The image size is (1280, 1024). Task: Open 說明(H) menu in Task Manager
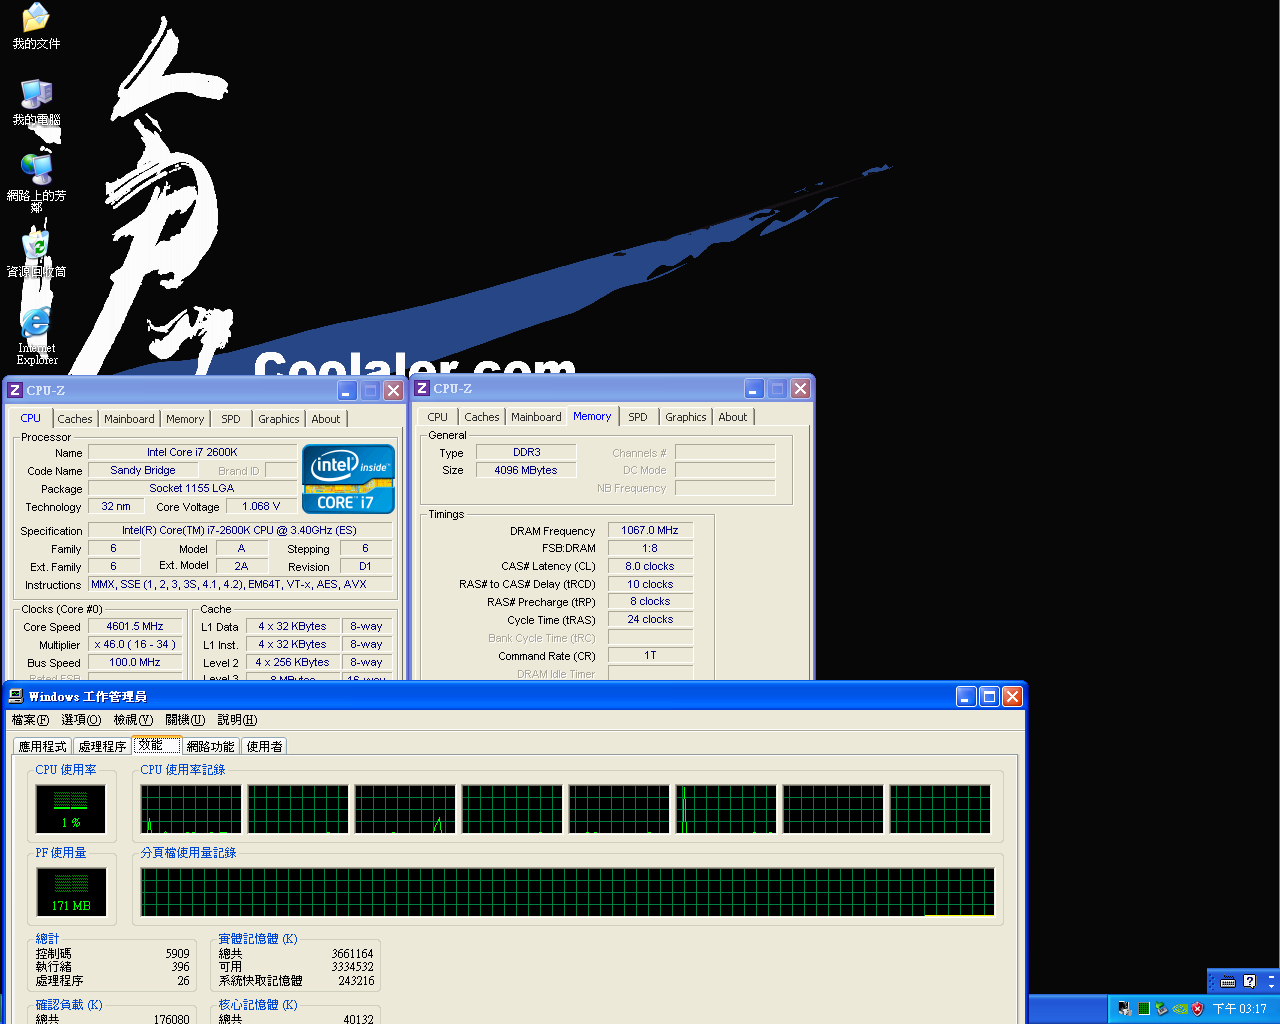pyautogui.click(x=237, y=720)
